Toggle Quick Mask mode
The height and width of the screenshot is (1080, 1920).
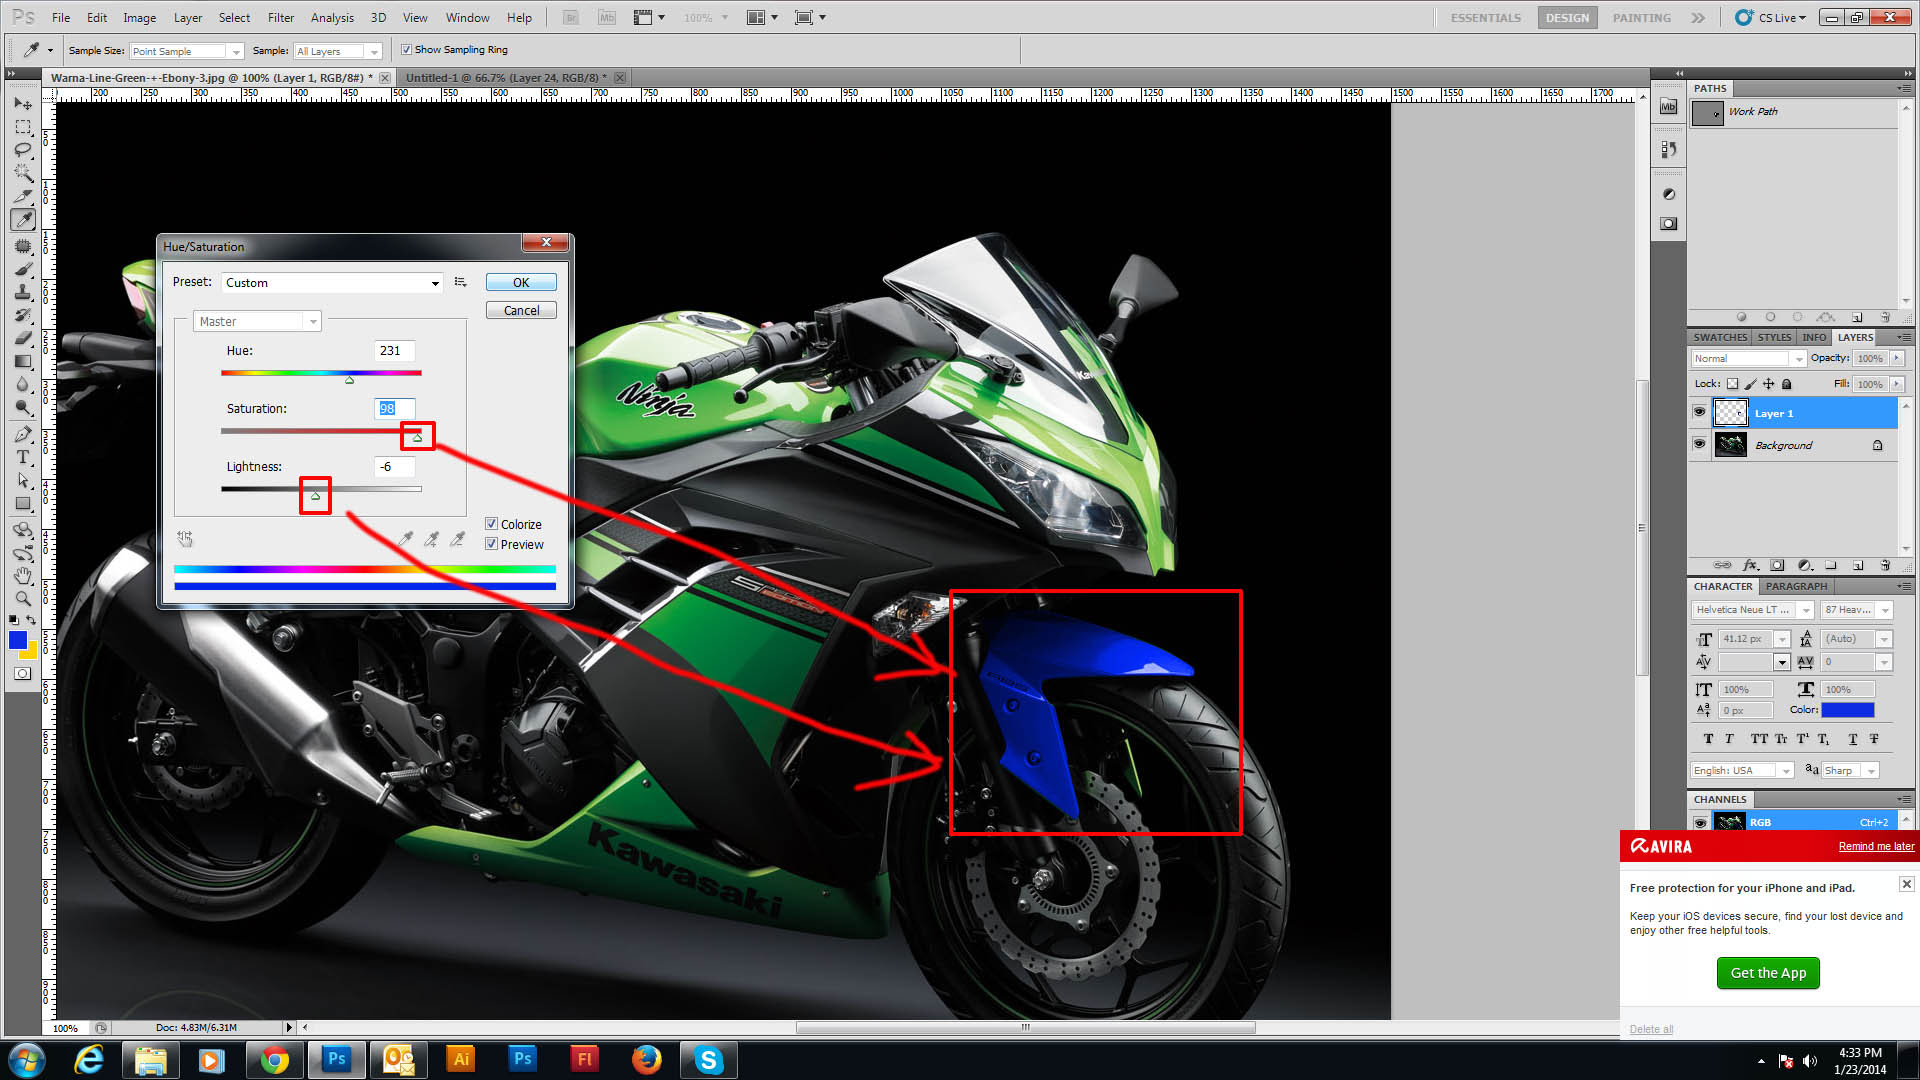22,674
